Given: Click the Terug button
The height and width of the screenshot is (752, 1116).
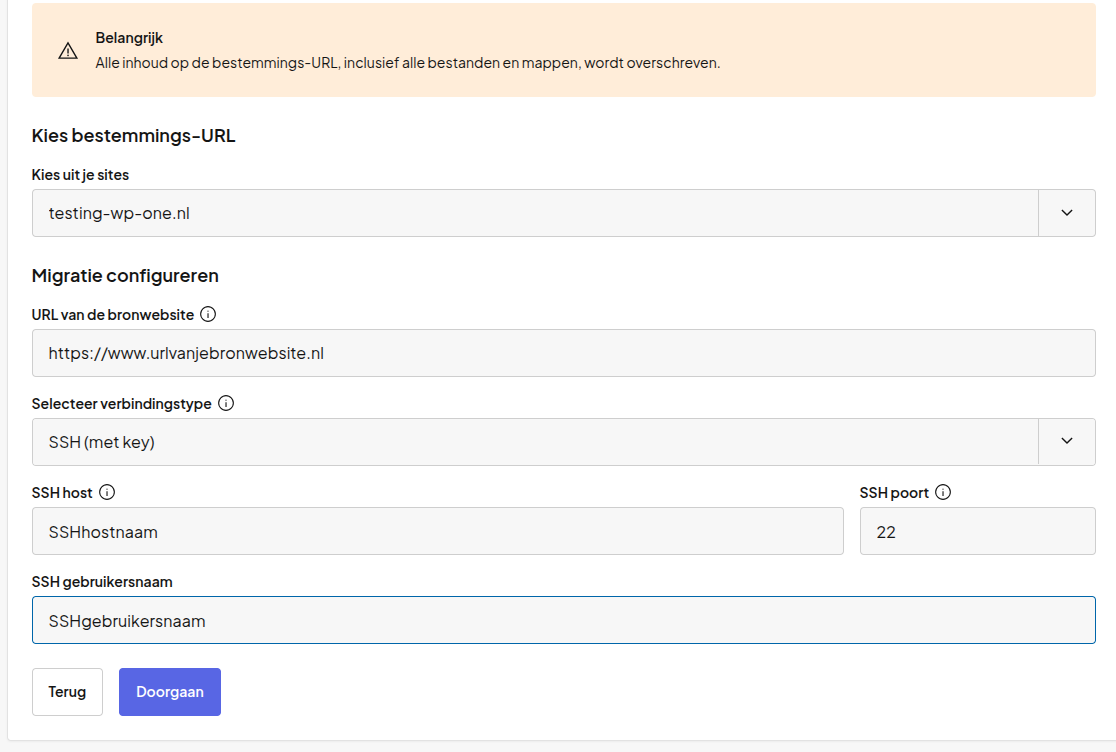Looking at the screenshot, I should tap(67, 691).
